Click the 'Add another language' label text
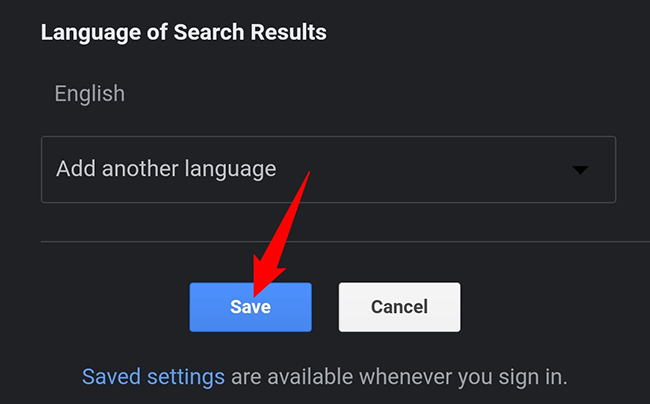This screenshot has height=404, width=650. tap(166, 169)
